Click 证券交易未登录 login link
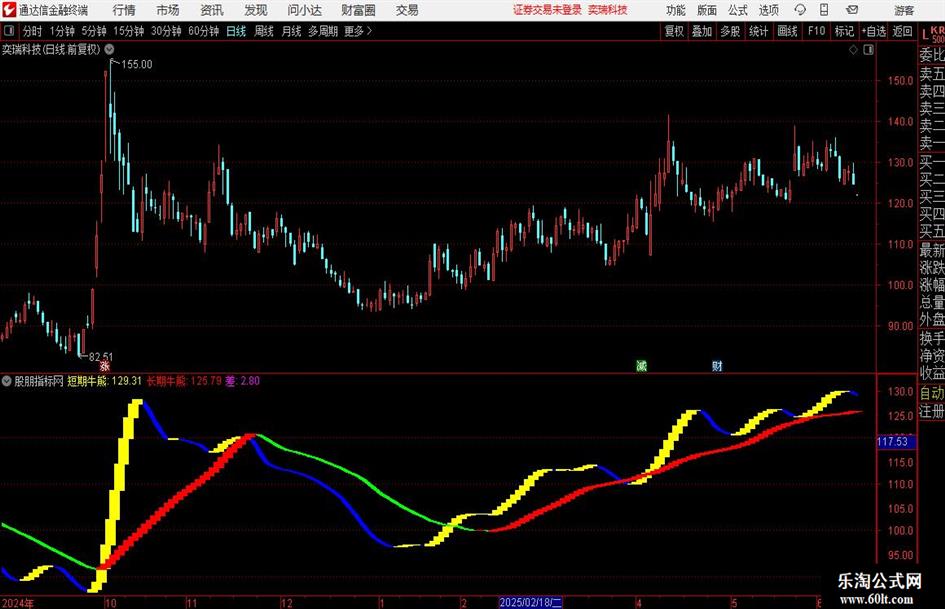The width and height of the screenshot is (945, 609). point(547,10)
